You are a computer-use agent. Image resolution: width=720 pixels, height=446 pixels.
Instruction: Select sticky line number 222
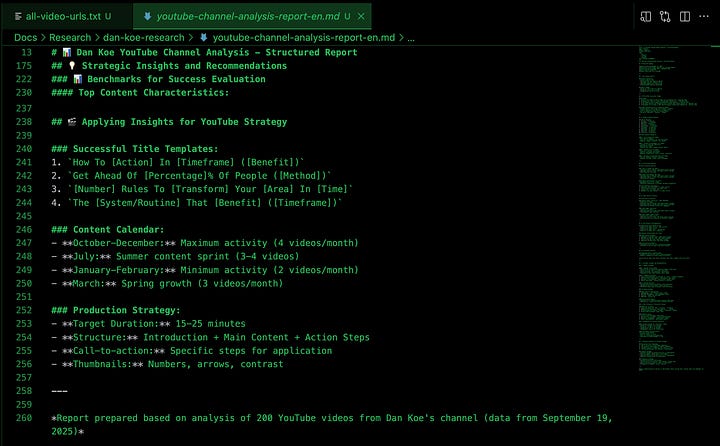pyautogui.click(x=24, y=79)
